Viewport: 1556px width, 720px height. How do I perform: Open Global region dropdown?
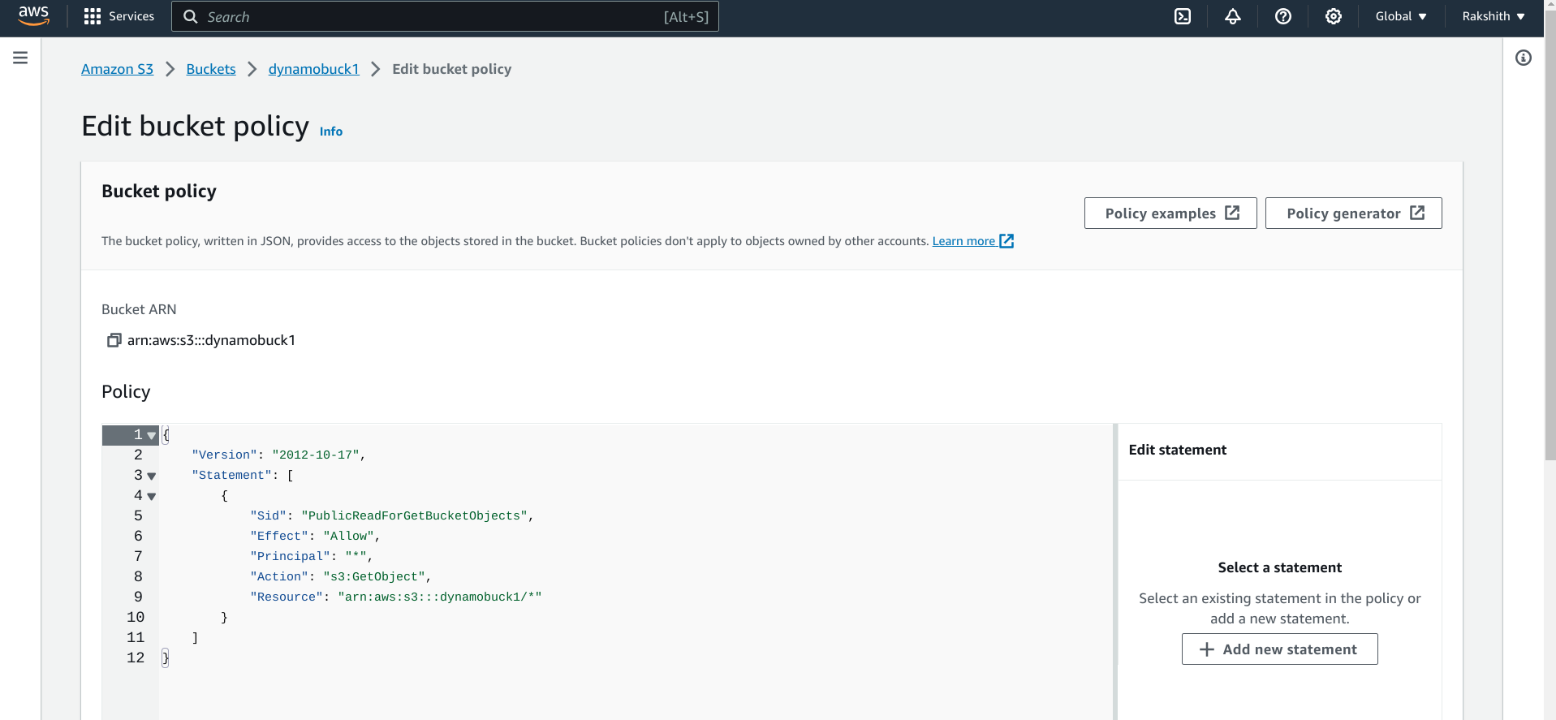[1401, 16]
